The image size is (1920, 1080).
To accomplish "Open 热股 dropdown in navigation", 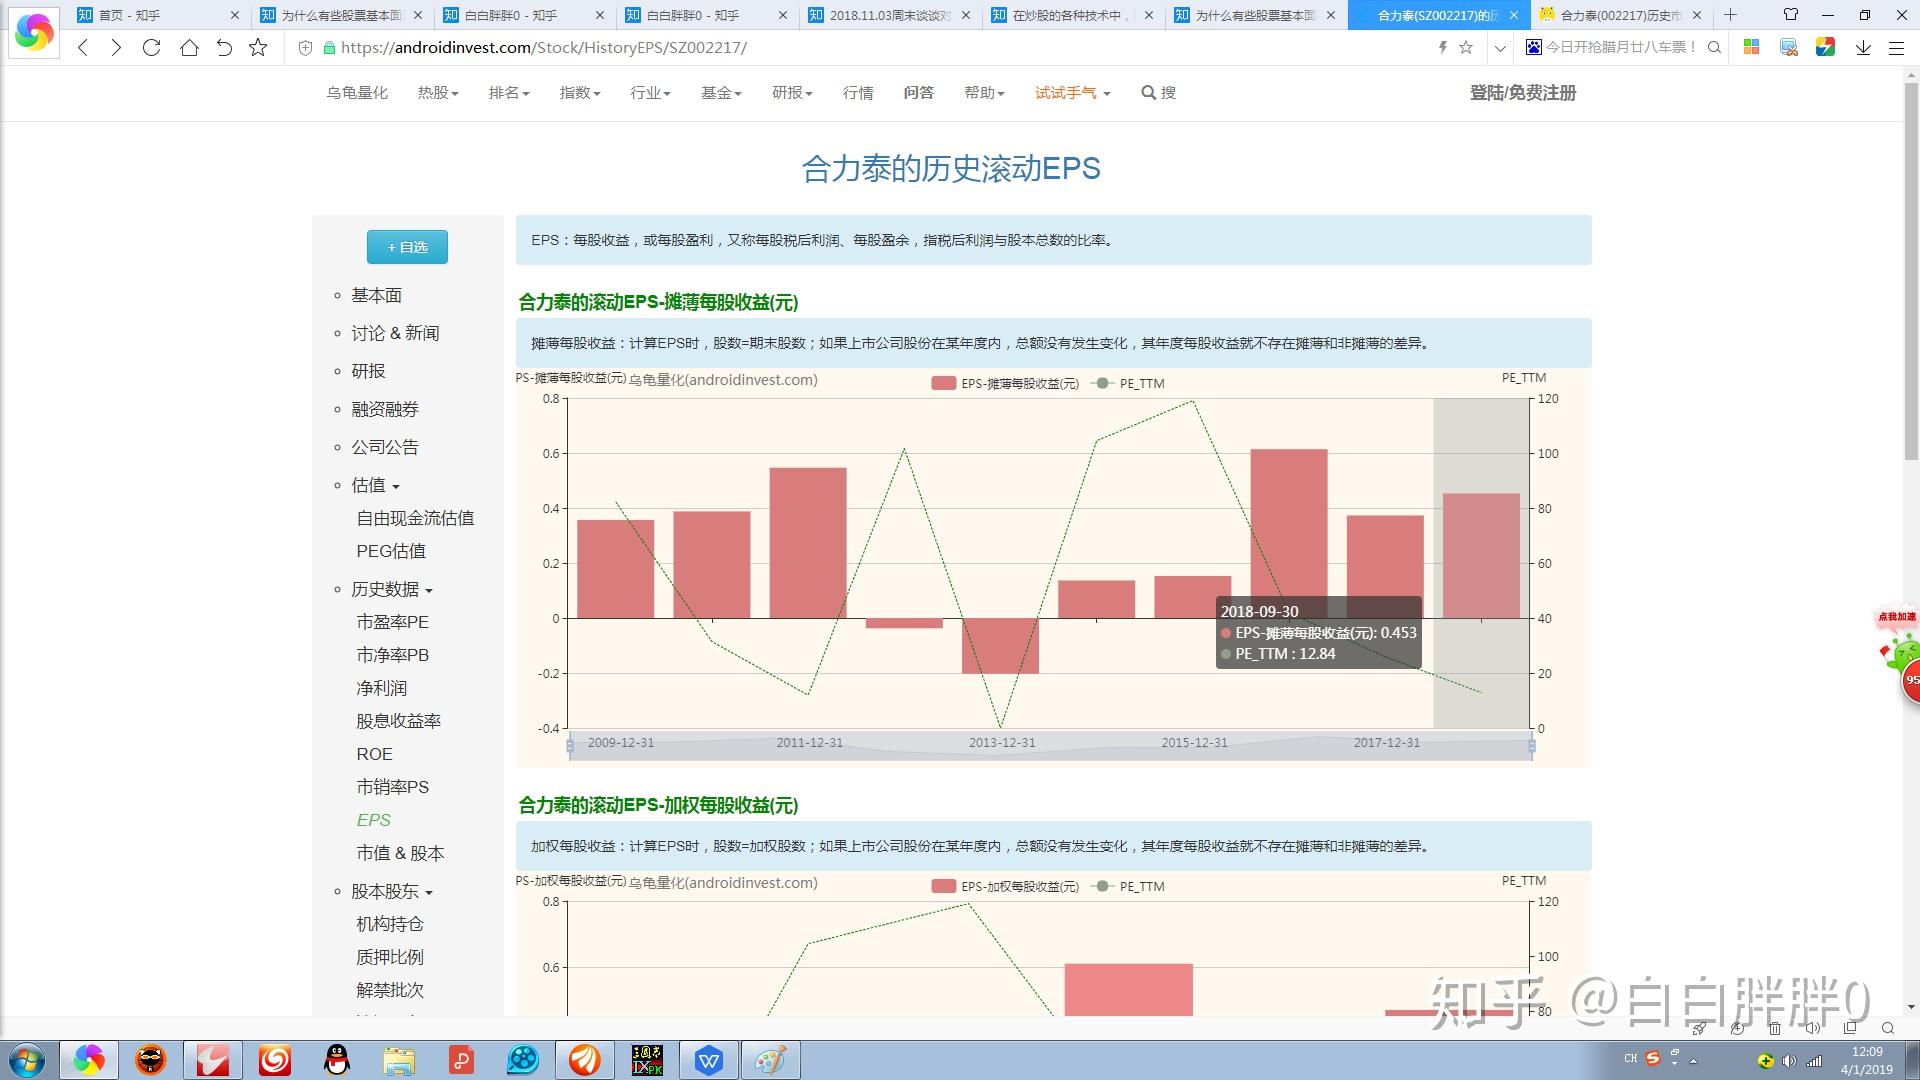I will 438,93.
